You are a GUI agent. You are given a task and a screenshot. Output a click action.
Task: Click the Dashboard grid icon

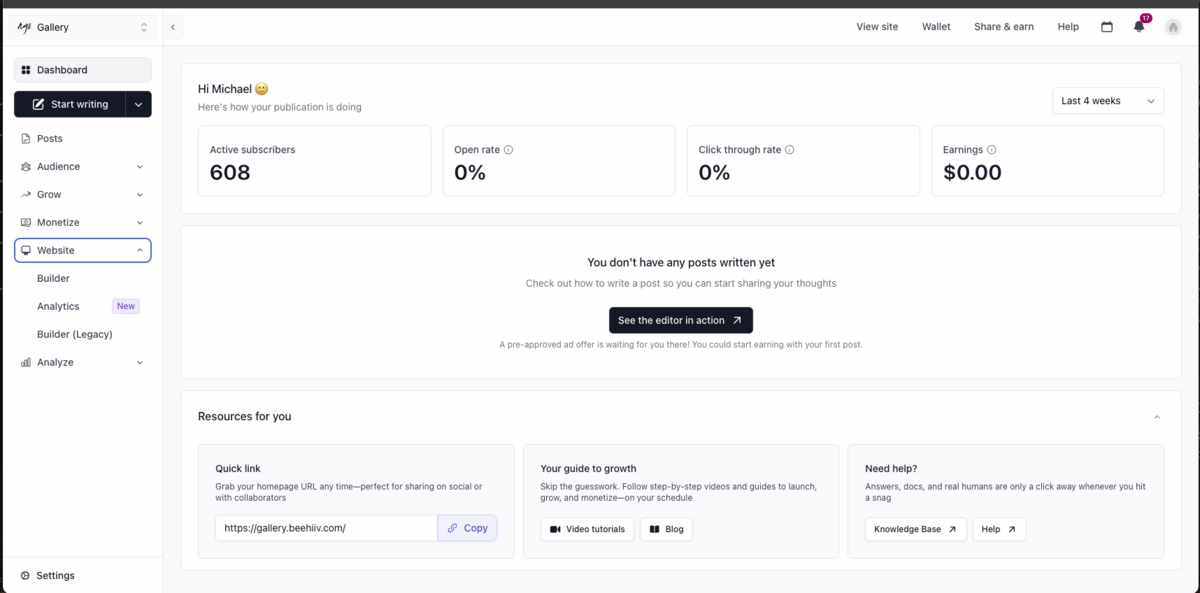26,70
